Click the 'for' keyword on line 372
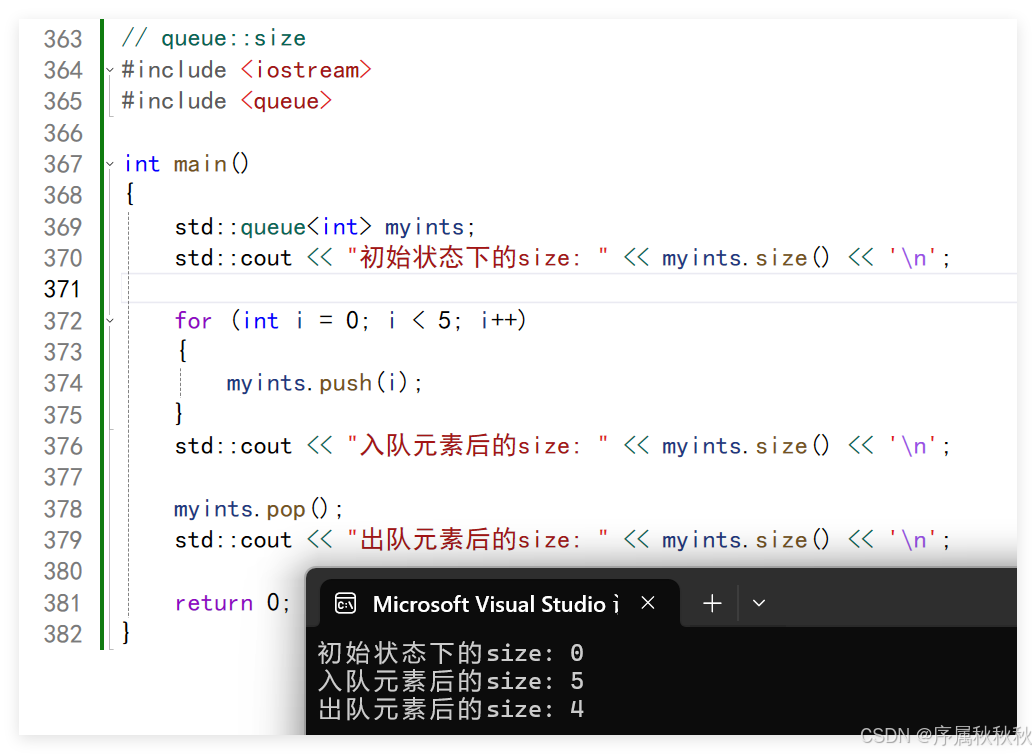 pyautogui.click(x=193, y=320)
